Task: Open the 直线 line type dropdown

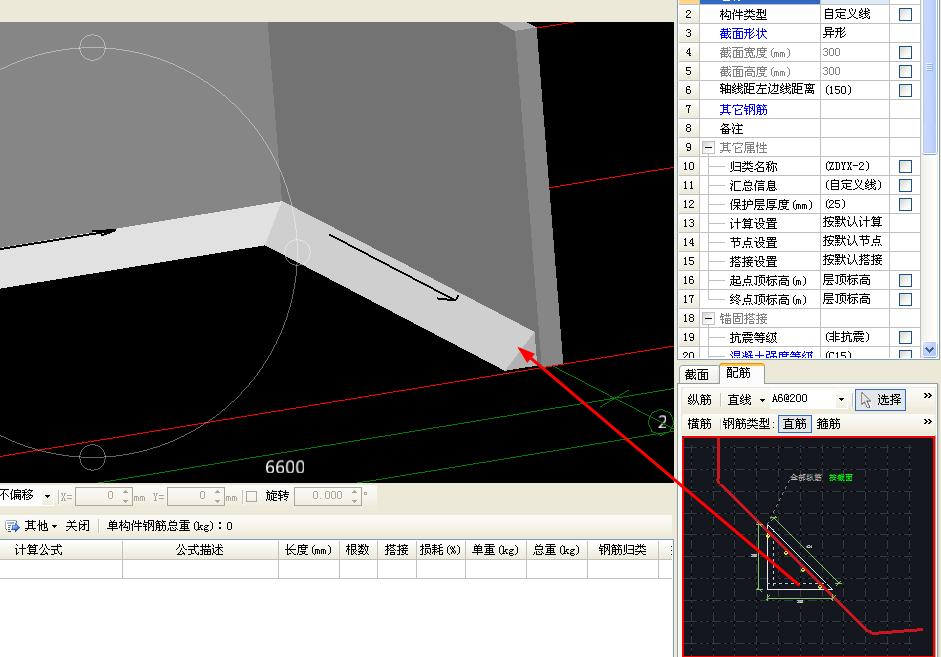Action: click(x=762, y=399)
